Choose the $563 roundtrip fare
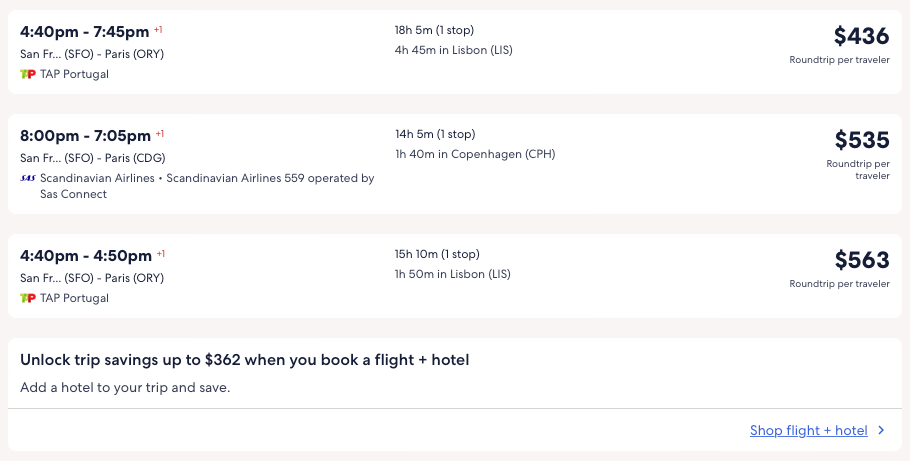 (x=861, y=260)
